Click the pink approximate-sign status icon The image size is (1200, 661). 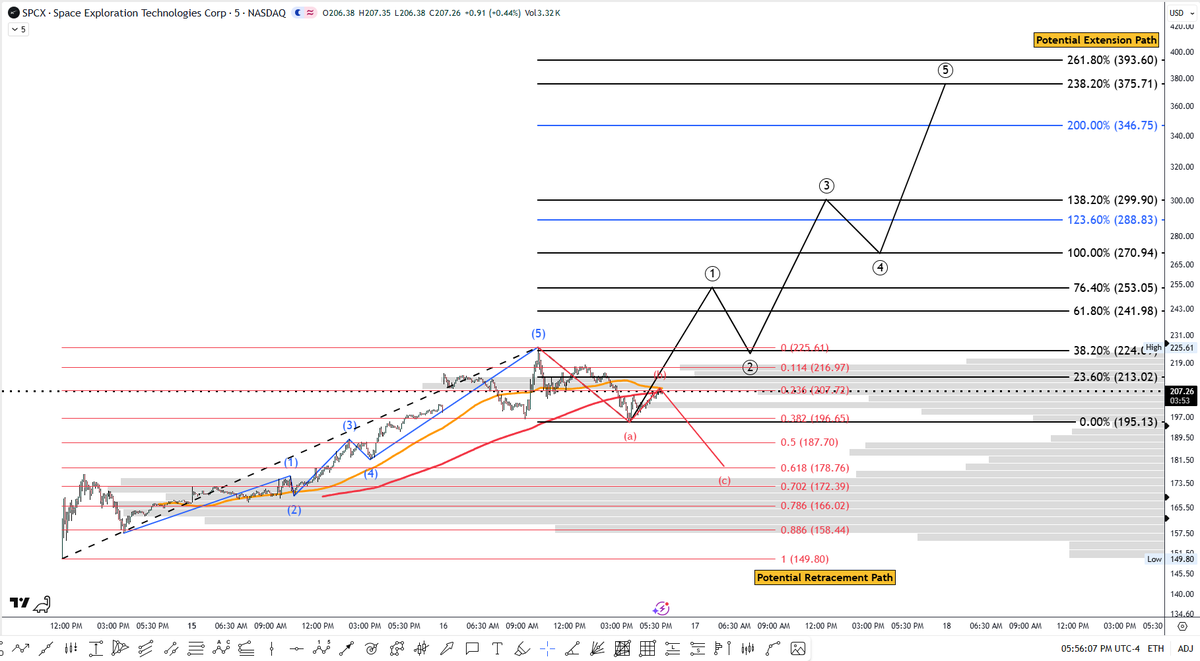click(x=310, y=11)
